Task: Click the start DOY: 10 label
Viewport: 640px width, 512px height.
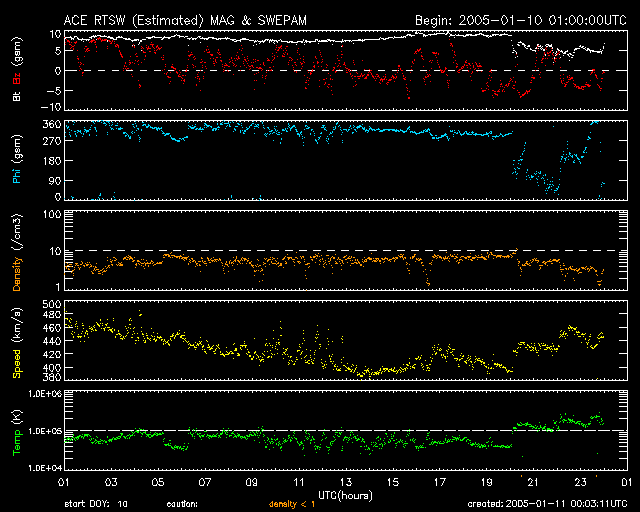Action: pyautogui.click(x=96, y=505)
